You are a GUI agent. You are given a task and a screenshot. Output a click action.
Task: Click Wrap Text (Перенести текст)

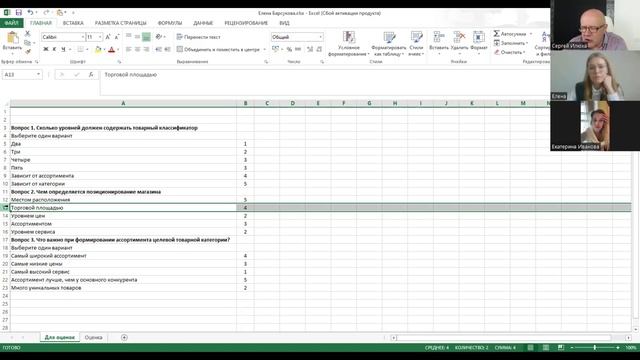point(199,37)
